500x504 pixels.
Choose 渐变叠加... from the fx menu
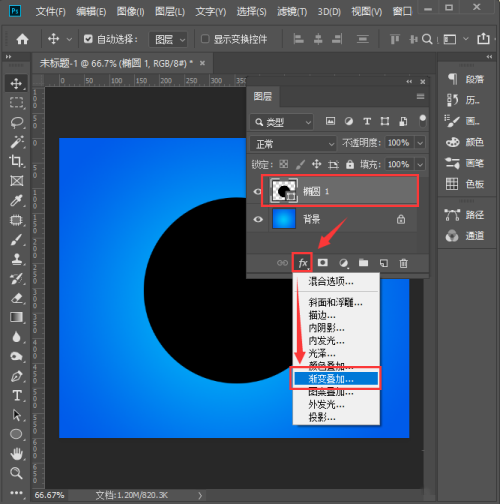tap(336, 379)
